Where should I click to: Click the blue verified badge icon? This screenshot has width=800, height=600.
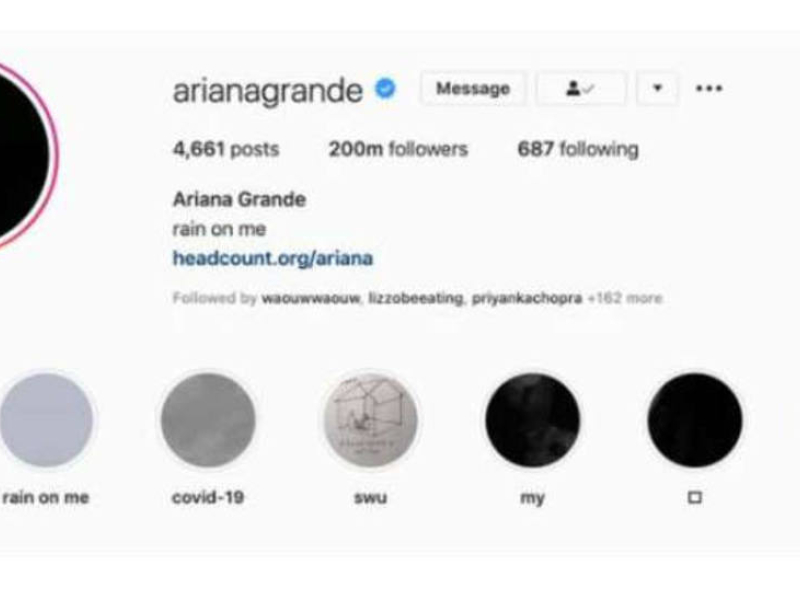pyautogui.click(x=385, y=89)
